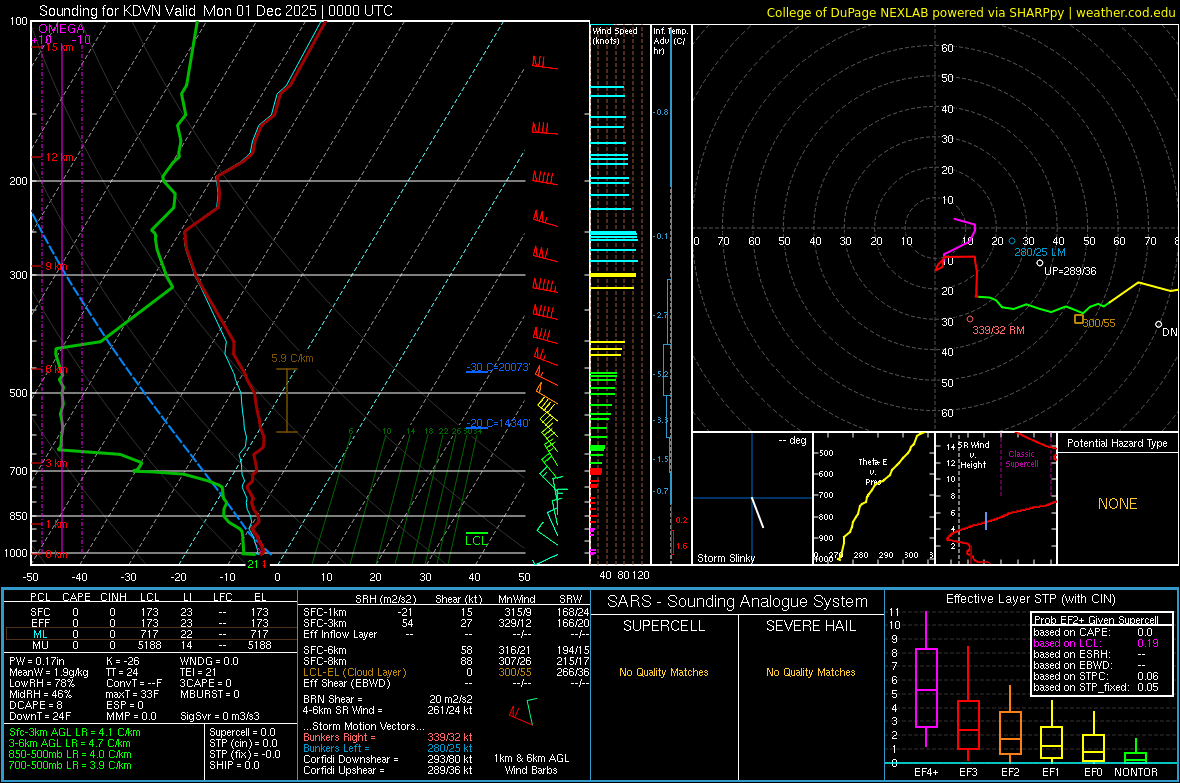The width and height of the screenshot is (1180, 783).
Task: Click the based on STPC probability row
Action: click(1095, 677)
